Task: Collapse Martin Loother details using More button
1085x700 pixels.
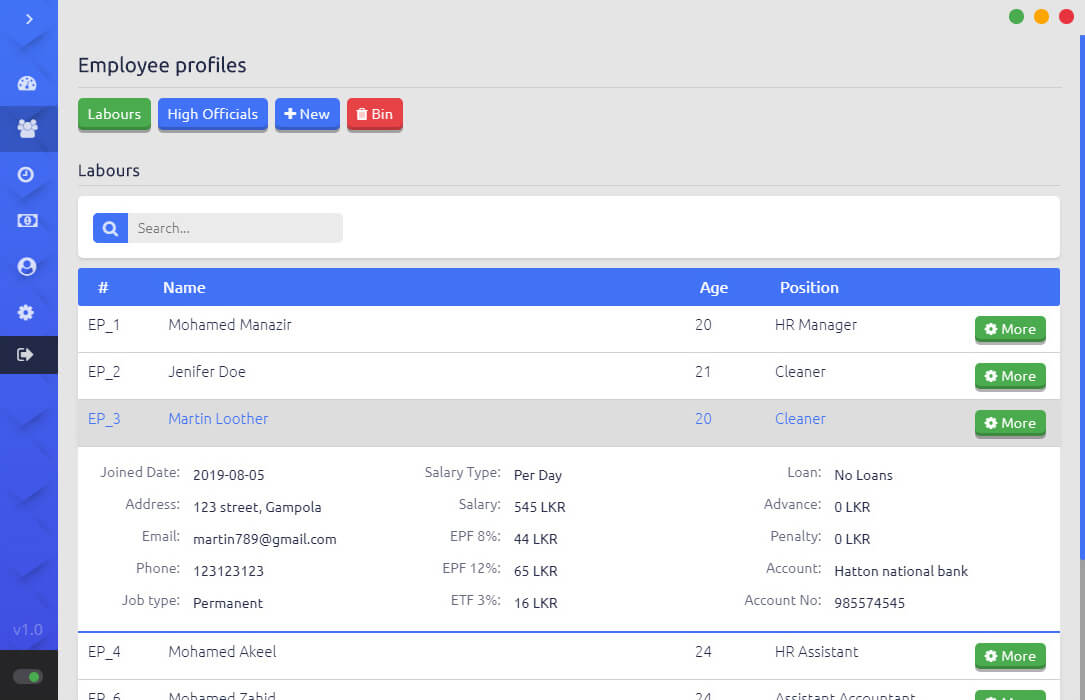Action: pos(1010,423)
